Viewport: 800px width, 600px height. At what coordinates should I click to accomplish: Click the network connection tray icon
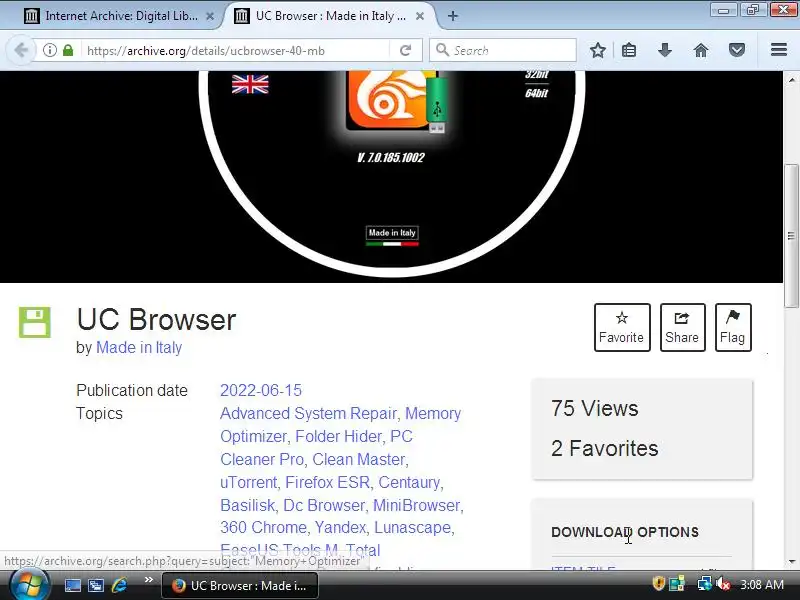click(704, 584)
